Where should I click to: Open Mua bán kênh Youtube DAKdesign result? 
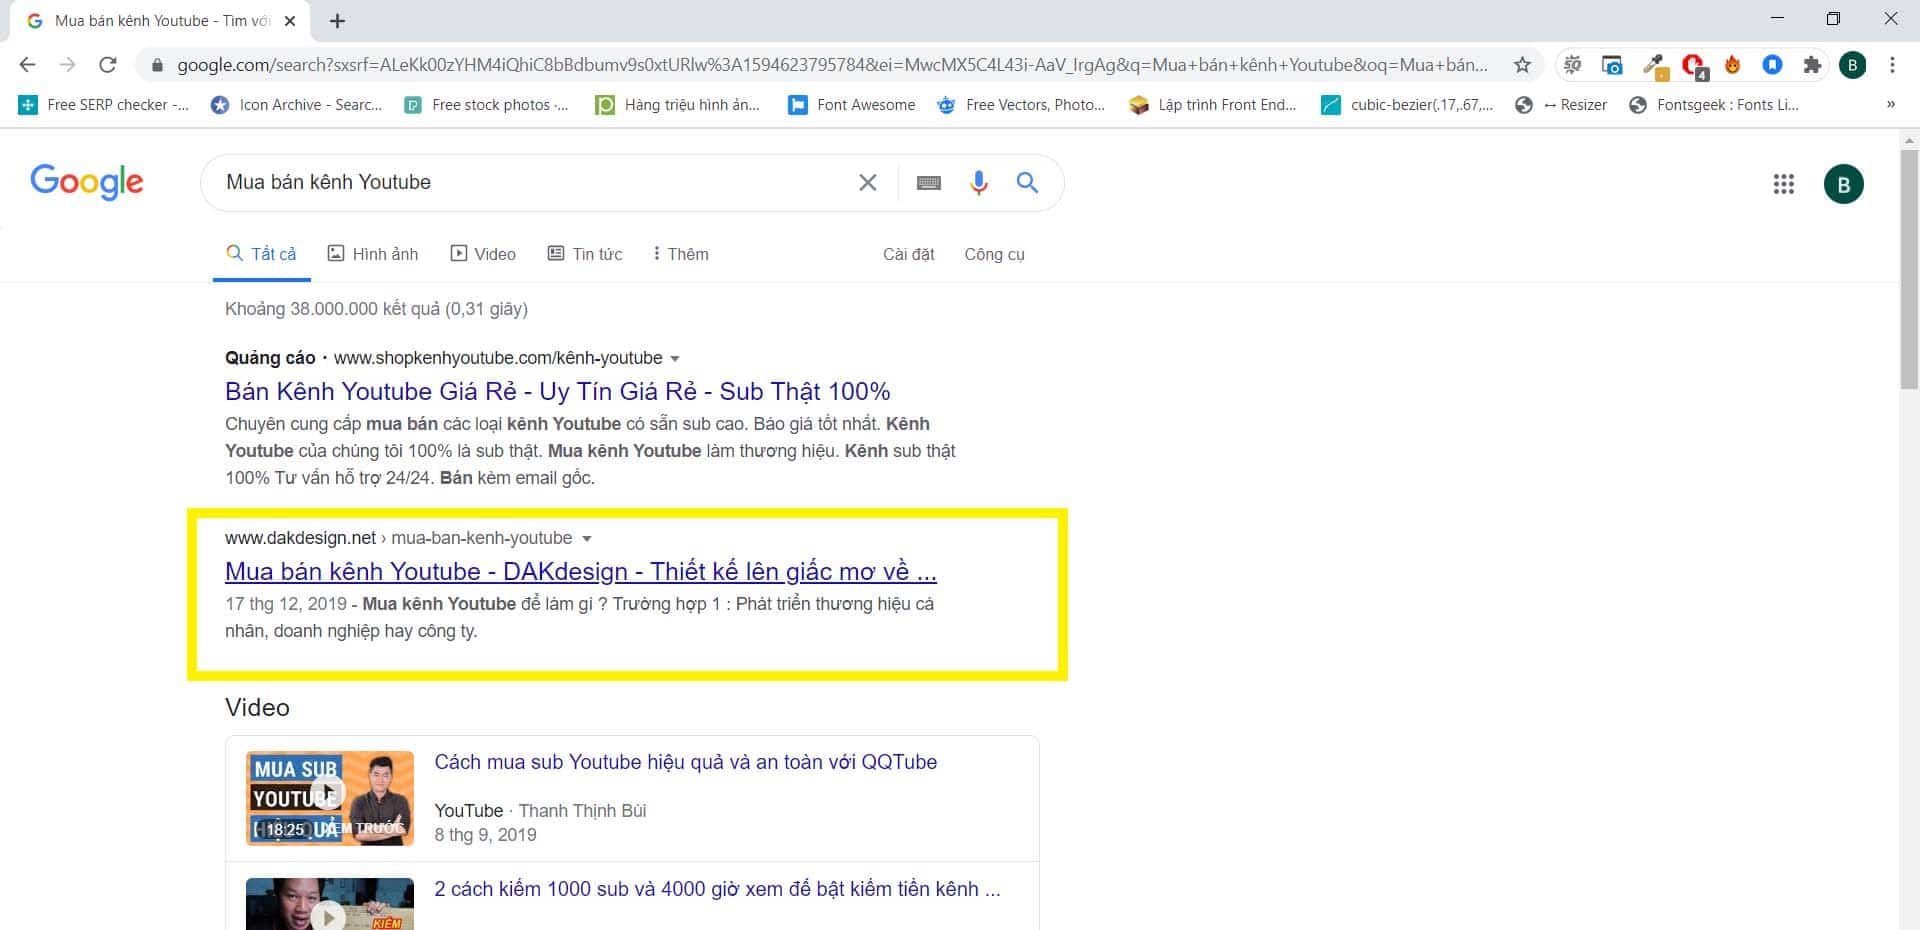point(581,571)
